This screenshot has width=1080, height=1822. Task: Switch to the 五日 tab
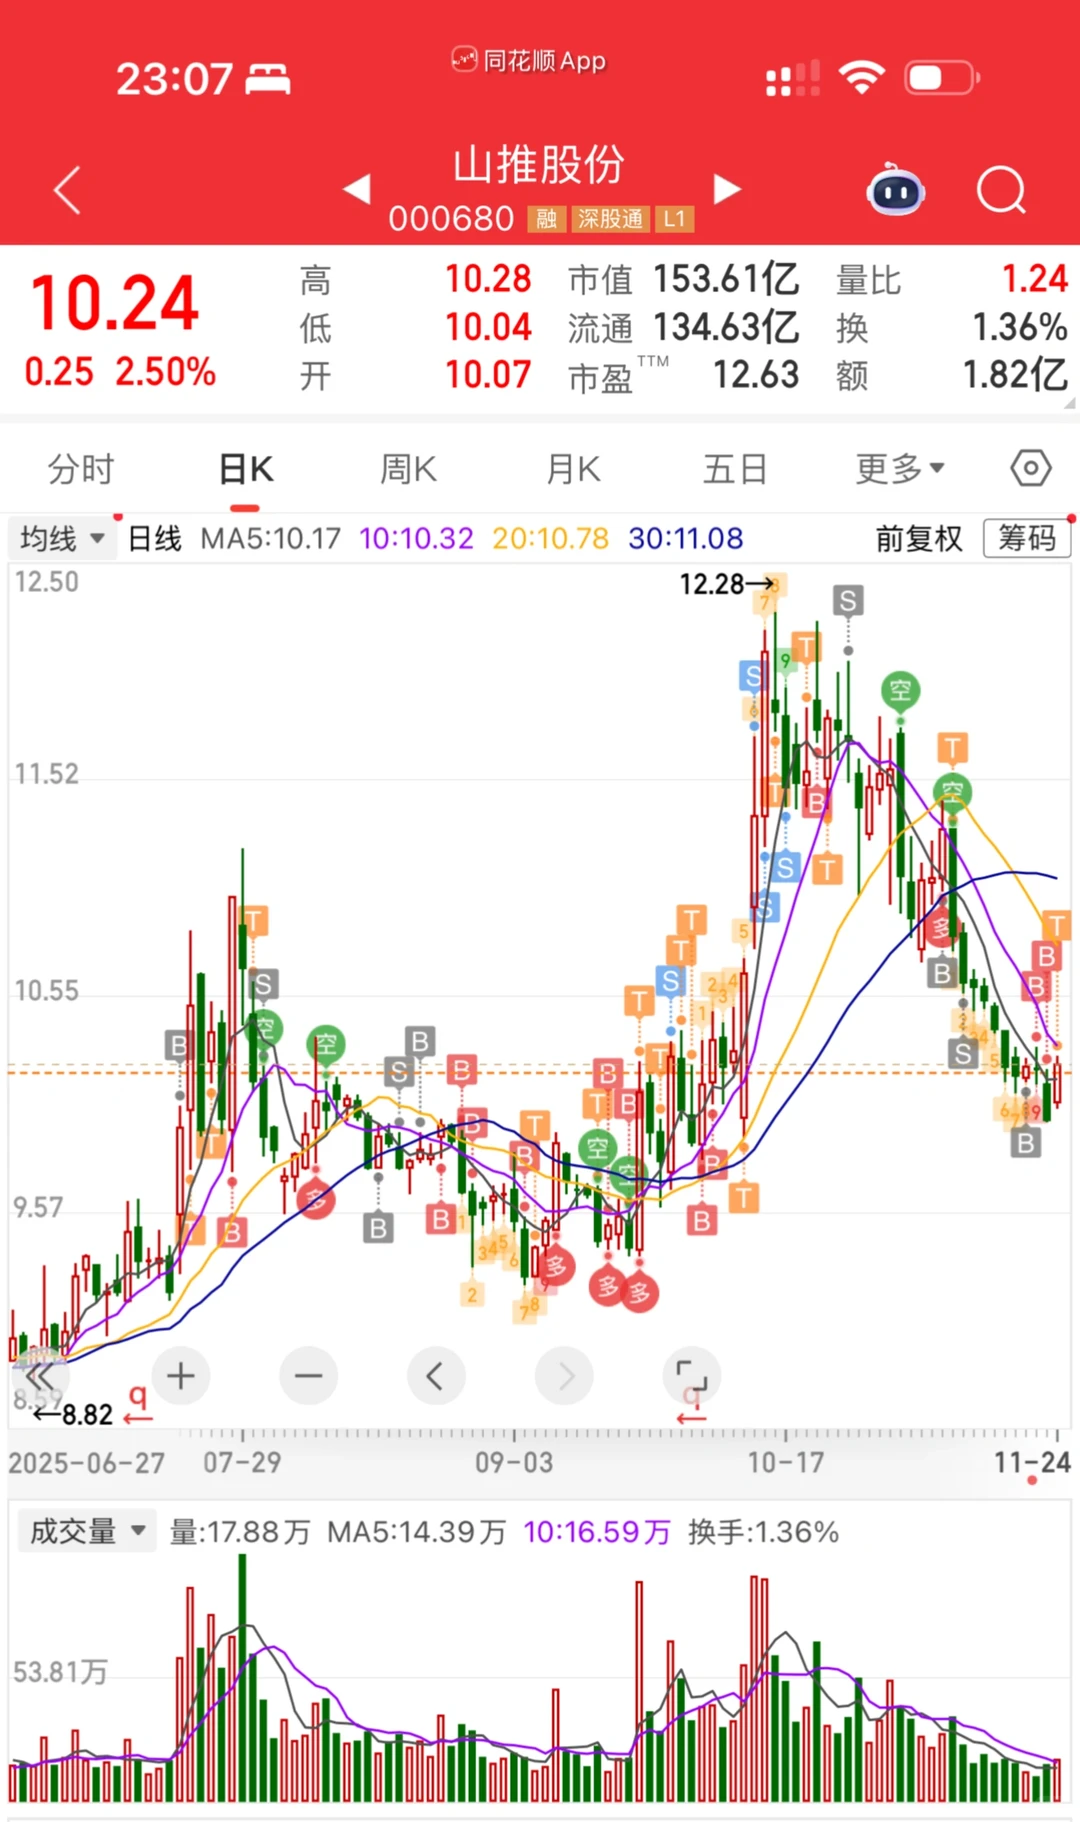click(x=735, y=468)
